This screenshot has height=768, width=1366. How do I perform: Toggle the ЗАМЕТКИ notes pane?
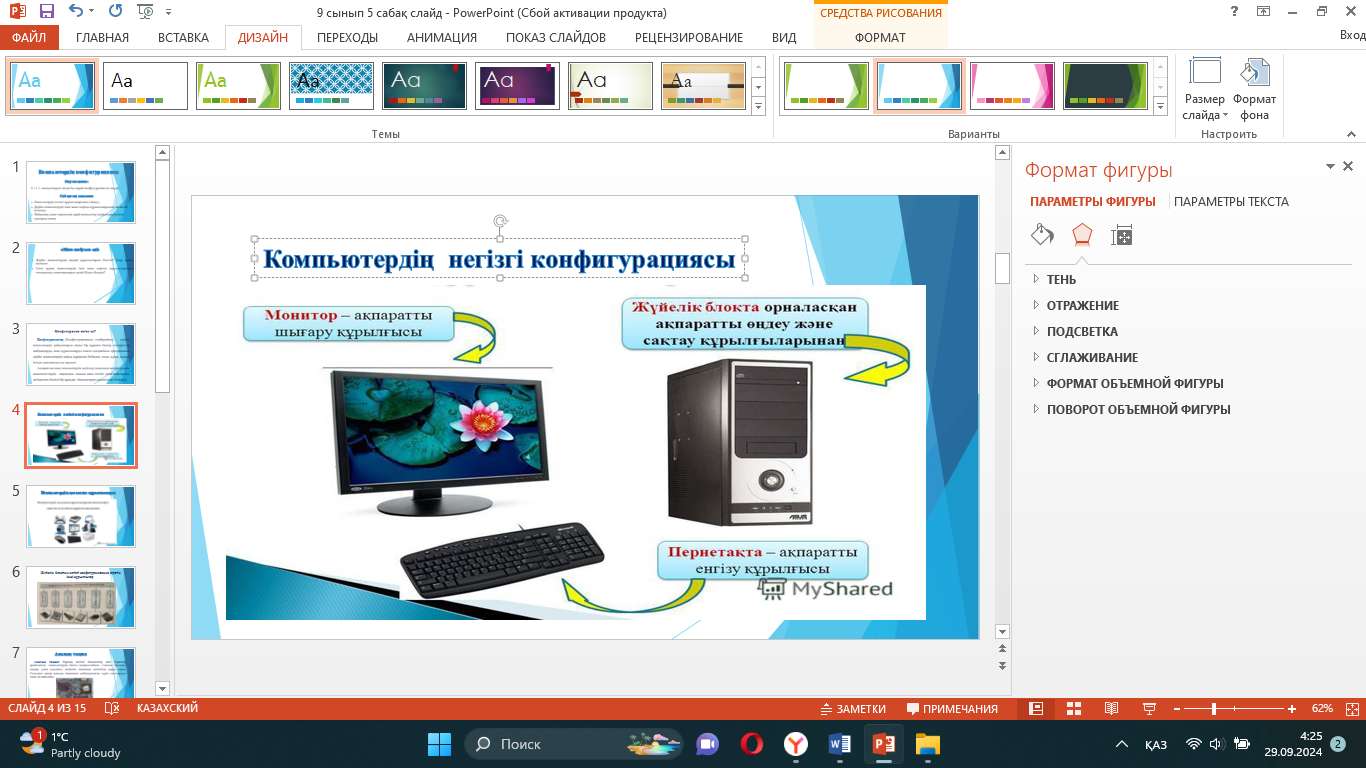tap(853, 709)
